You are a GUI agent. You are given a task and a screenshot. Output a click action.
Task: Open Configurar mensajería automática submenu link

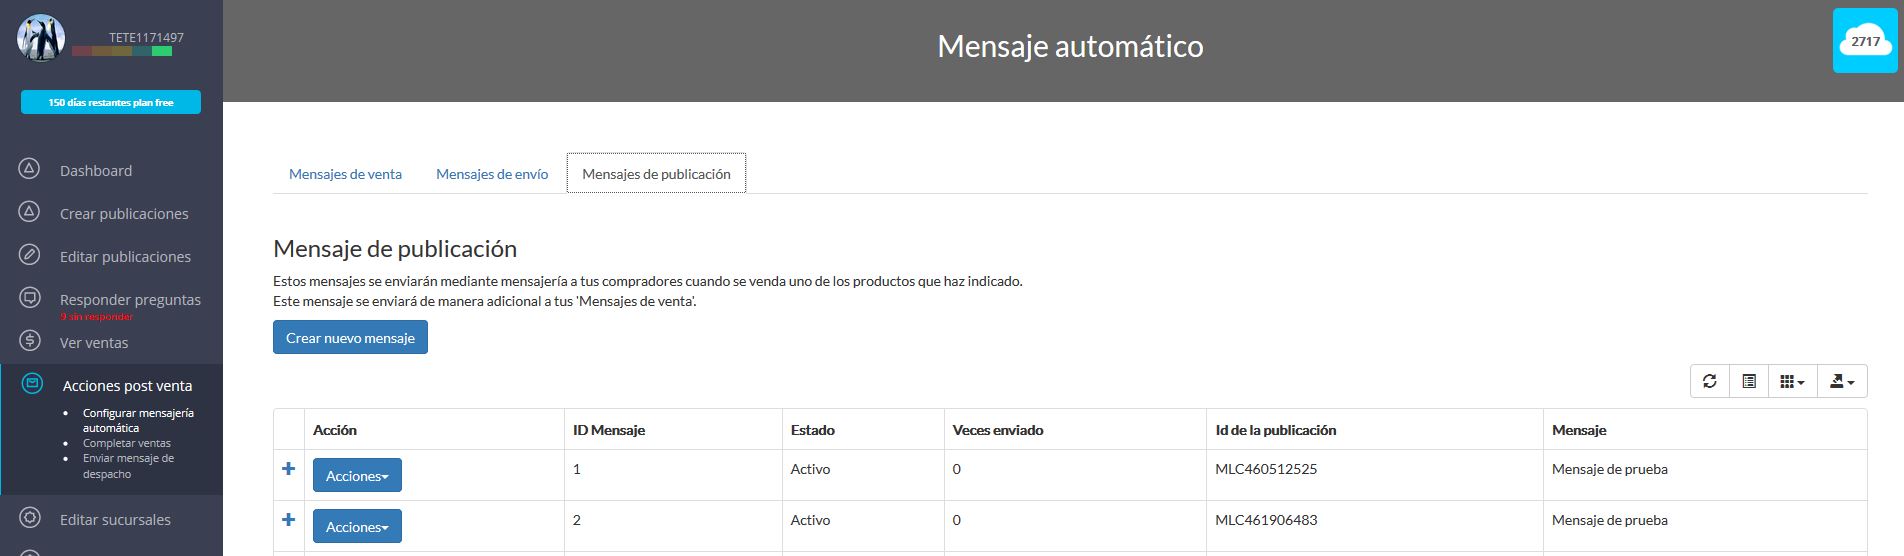tap(138, 420)
